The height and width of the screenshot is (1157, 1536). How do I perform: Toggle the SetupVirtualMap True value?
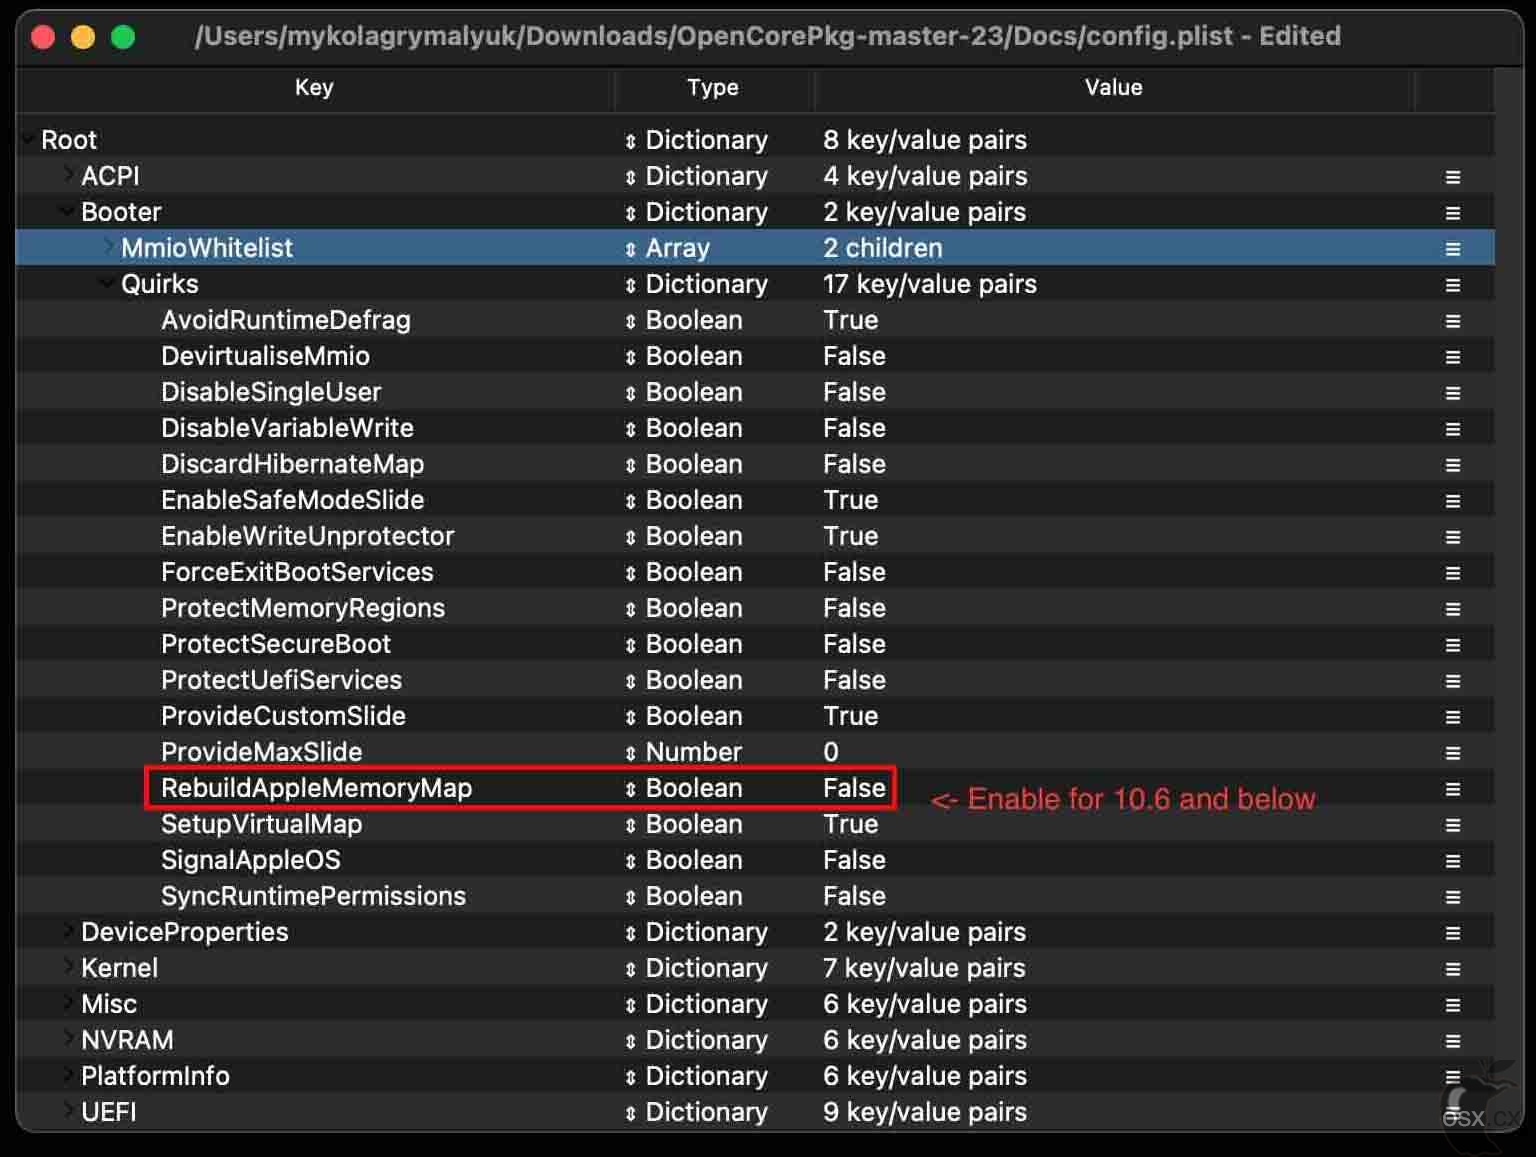pyautogui.click(x=850, y=824)
